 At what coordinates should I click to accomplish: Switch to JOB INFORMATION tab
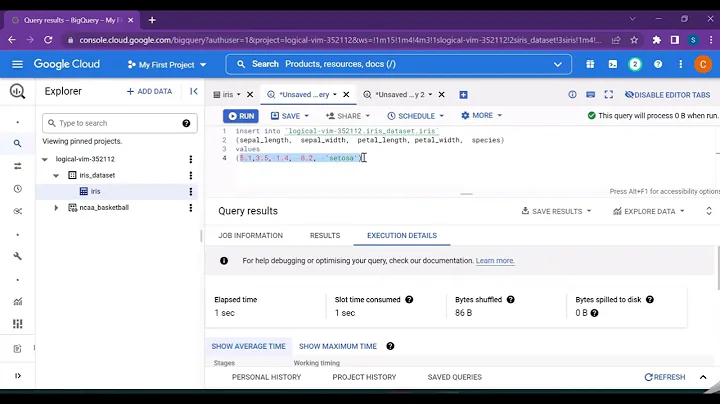coord(251,236)
